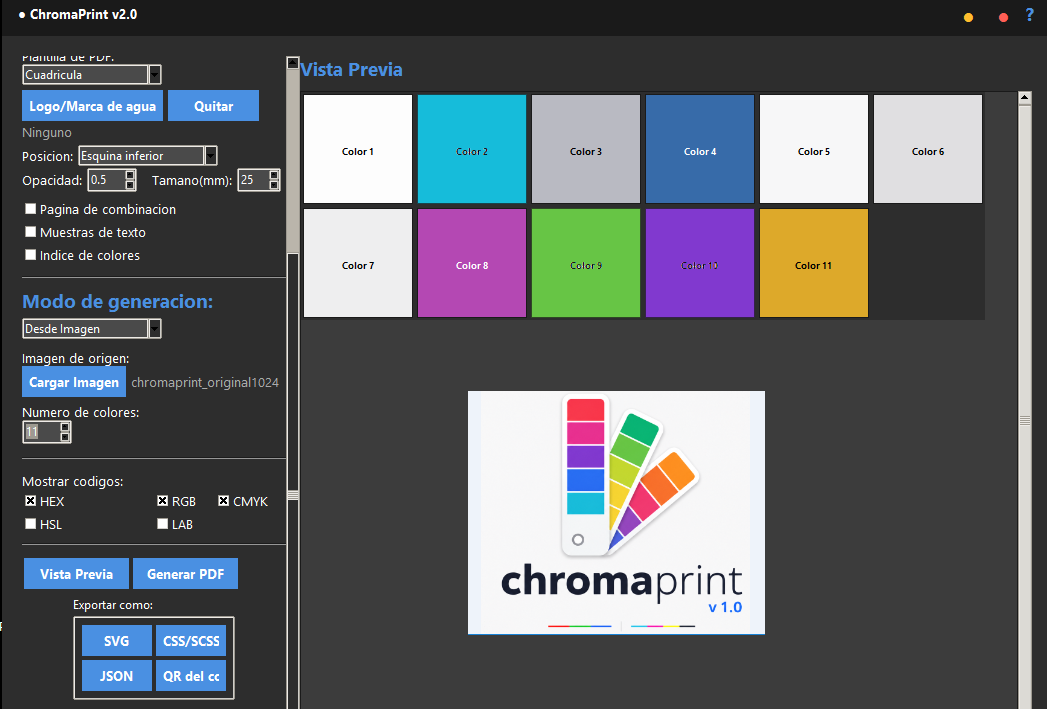Screen dimensions: 1047x709
Task: Uncheck the HEX code checkbox
Action: pos(30,501)
